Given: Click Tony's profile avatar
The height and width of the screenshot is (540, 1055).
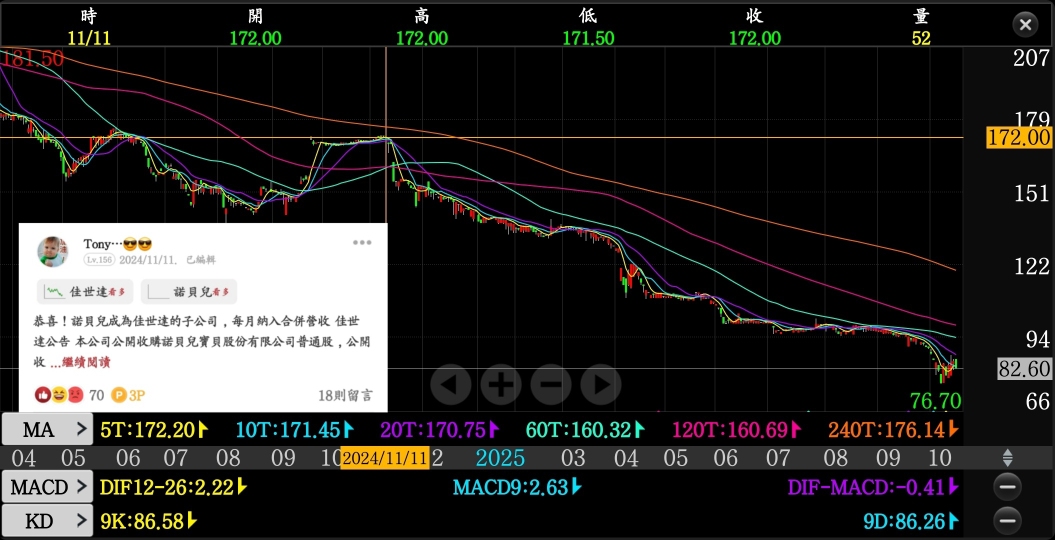Looking at the screenshot, I should 53,251.
